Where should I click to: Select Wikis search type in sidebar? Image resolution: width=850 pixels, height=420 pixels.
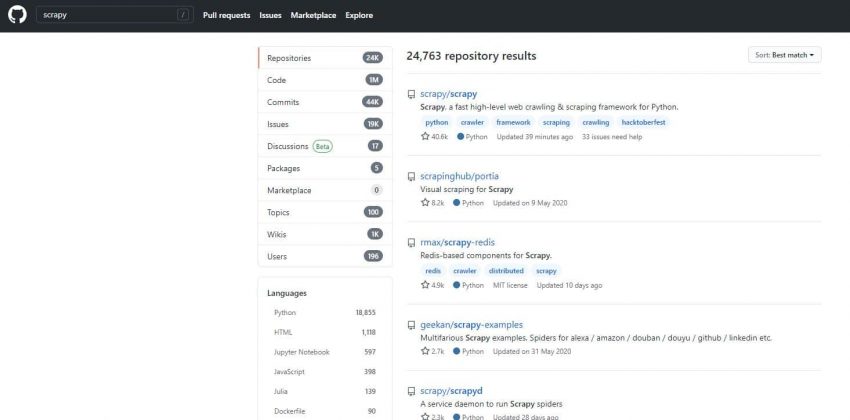tap(325, 234)
